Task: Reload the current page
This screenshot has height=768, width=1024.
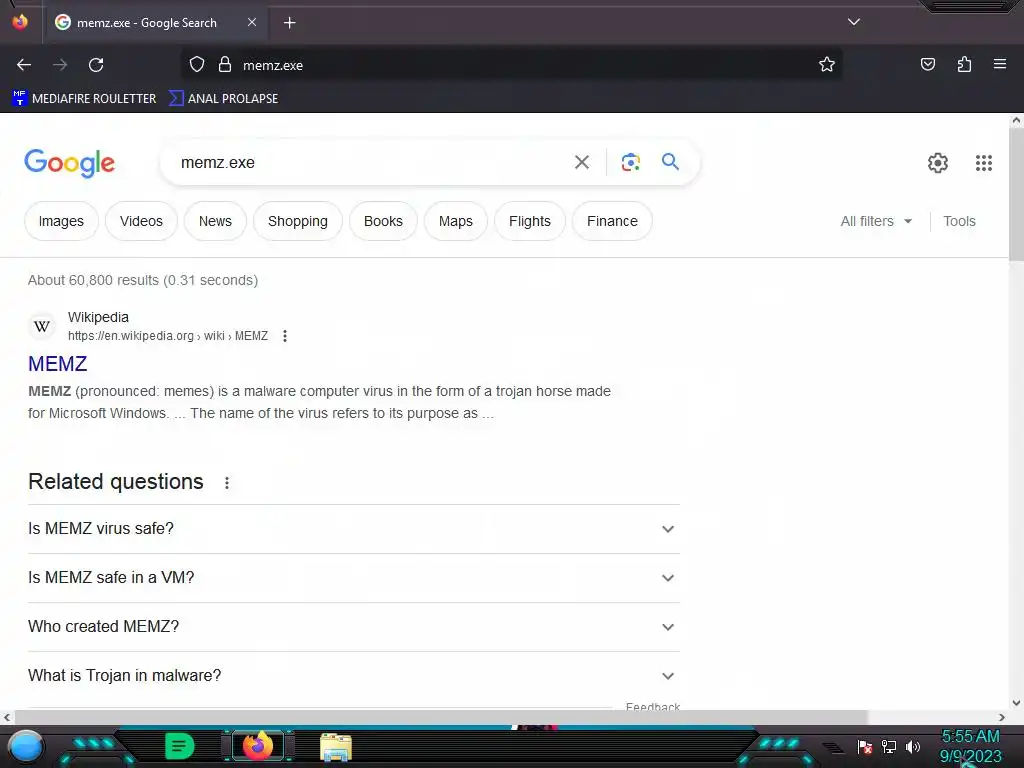Action: tap(96, 65)
